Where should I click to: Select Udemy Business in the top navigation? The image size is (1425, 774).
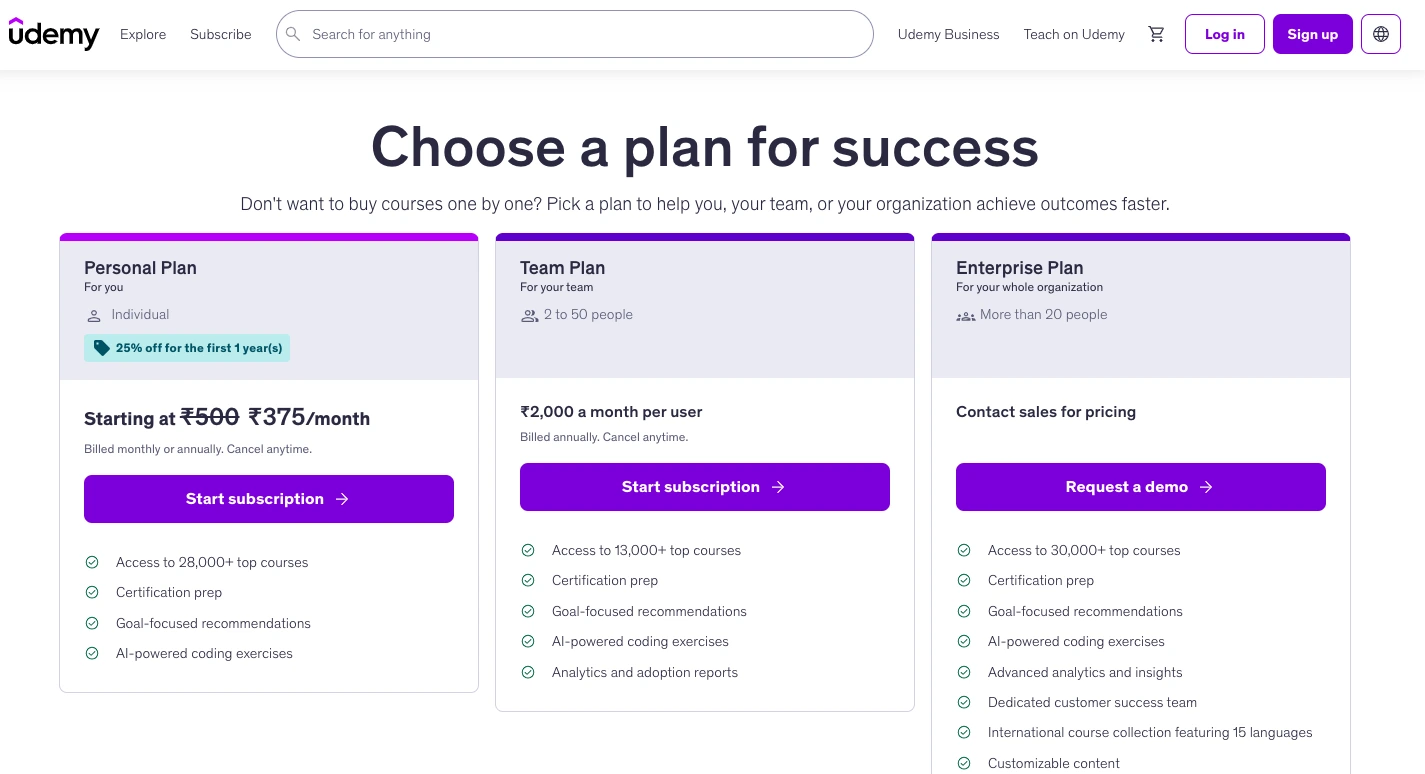click(x=948, y=34)
